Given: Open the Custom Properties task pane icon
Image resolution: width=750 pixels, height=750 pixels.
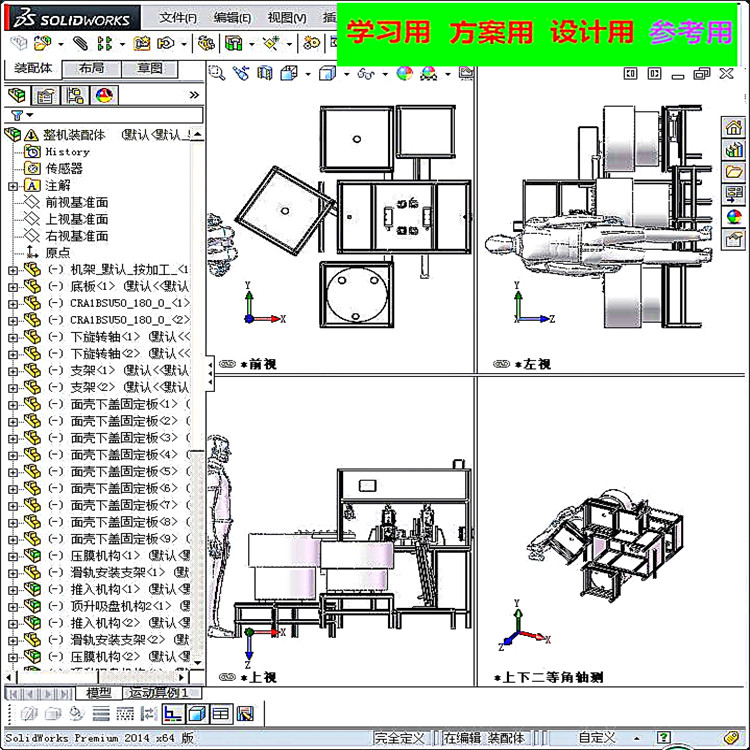Looking at the screenshot, I should 733,238.
